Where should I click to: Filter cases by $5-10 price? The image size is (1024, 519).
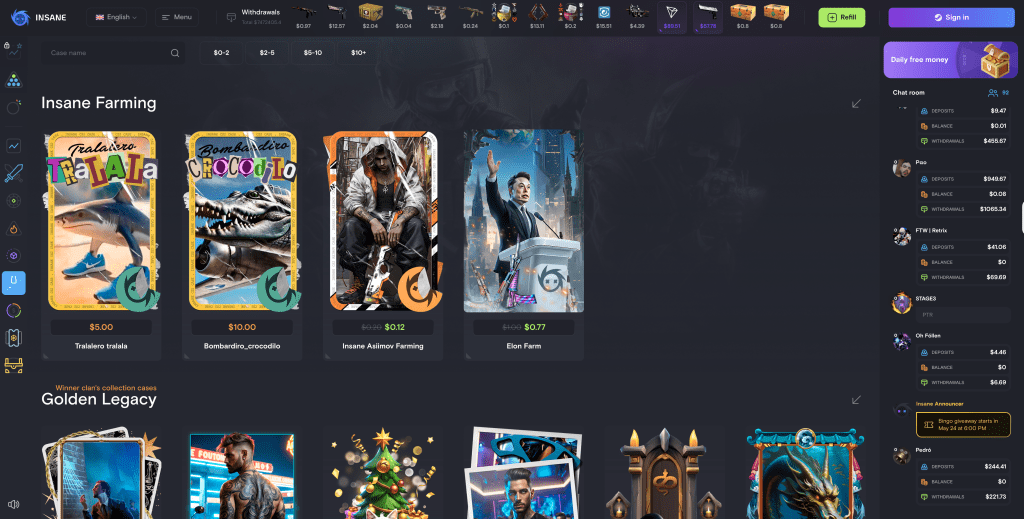pyautogui.click(x=313, y=53)
